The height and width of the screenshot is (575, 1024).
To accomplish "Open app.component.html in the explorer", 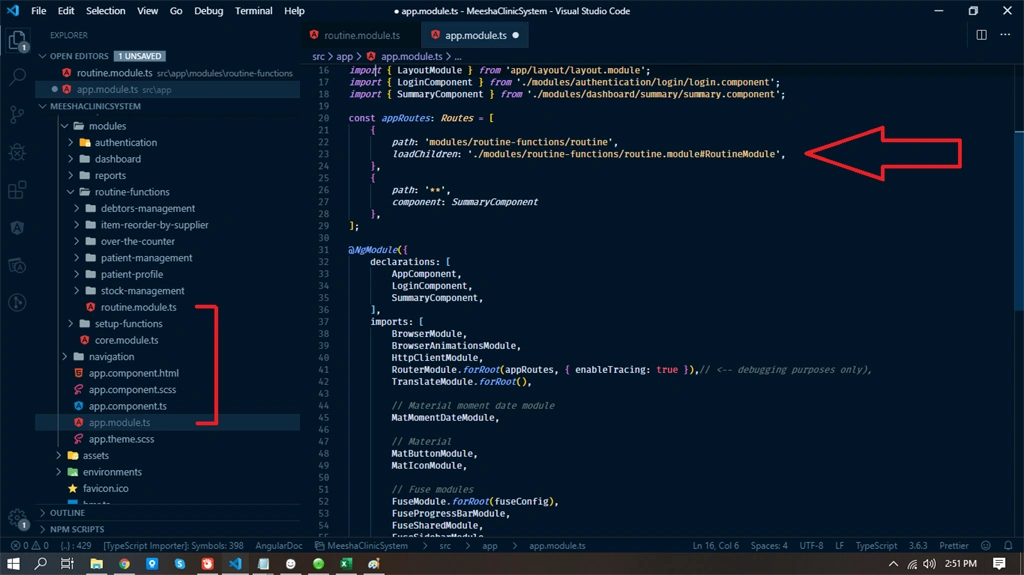I will click(x=134, y=373).
